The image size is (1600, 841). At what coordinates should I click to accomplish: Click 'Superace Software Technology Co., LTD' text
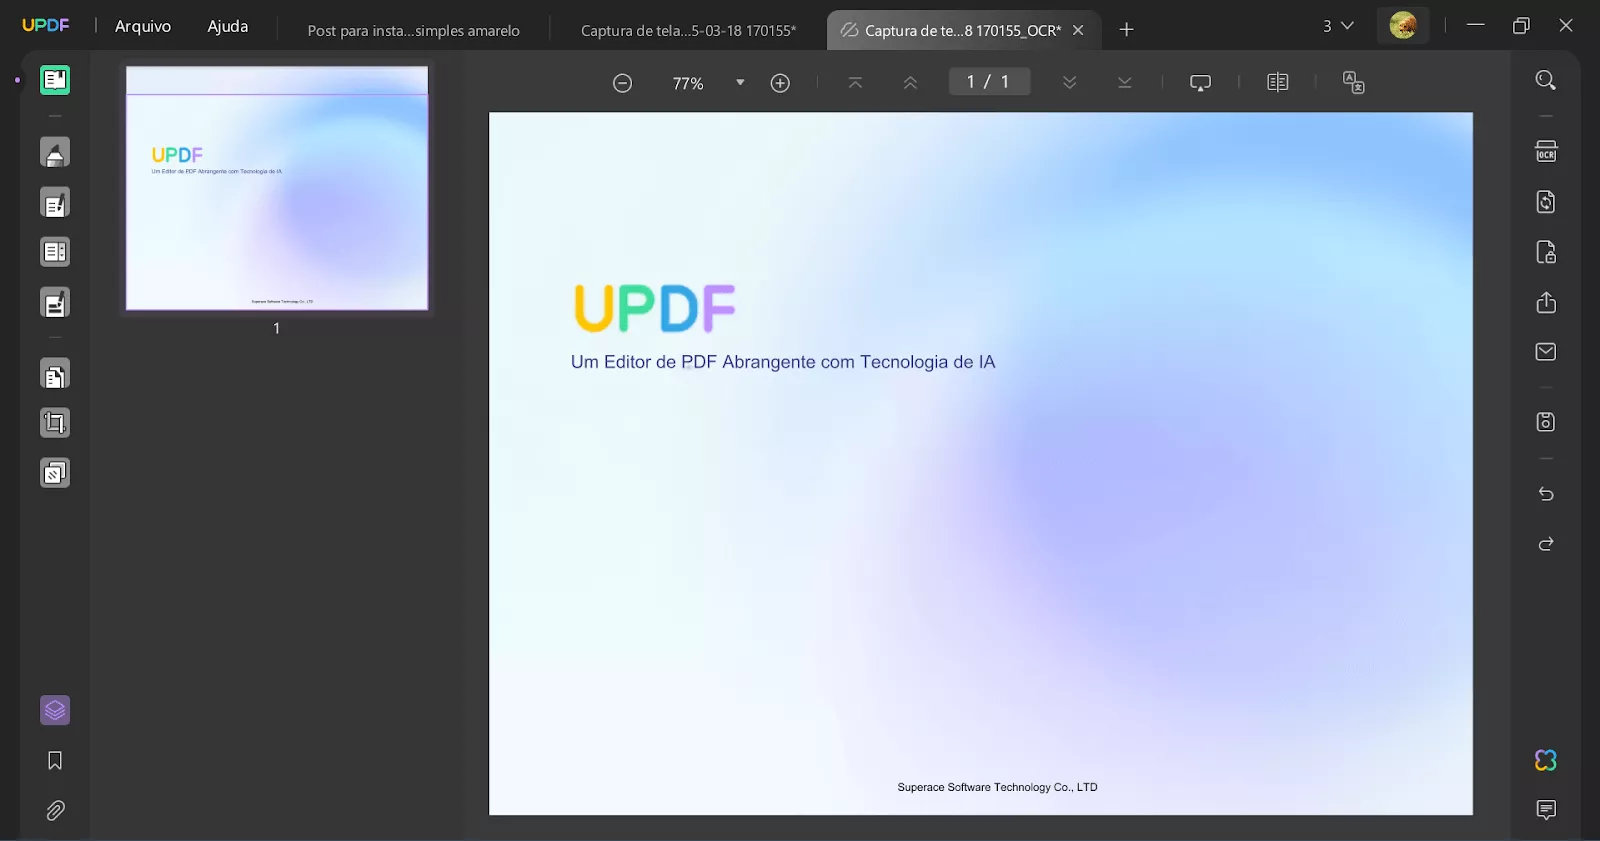tap(997, 788)
